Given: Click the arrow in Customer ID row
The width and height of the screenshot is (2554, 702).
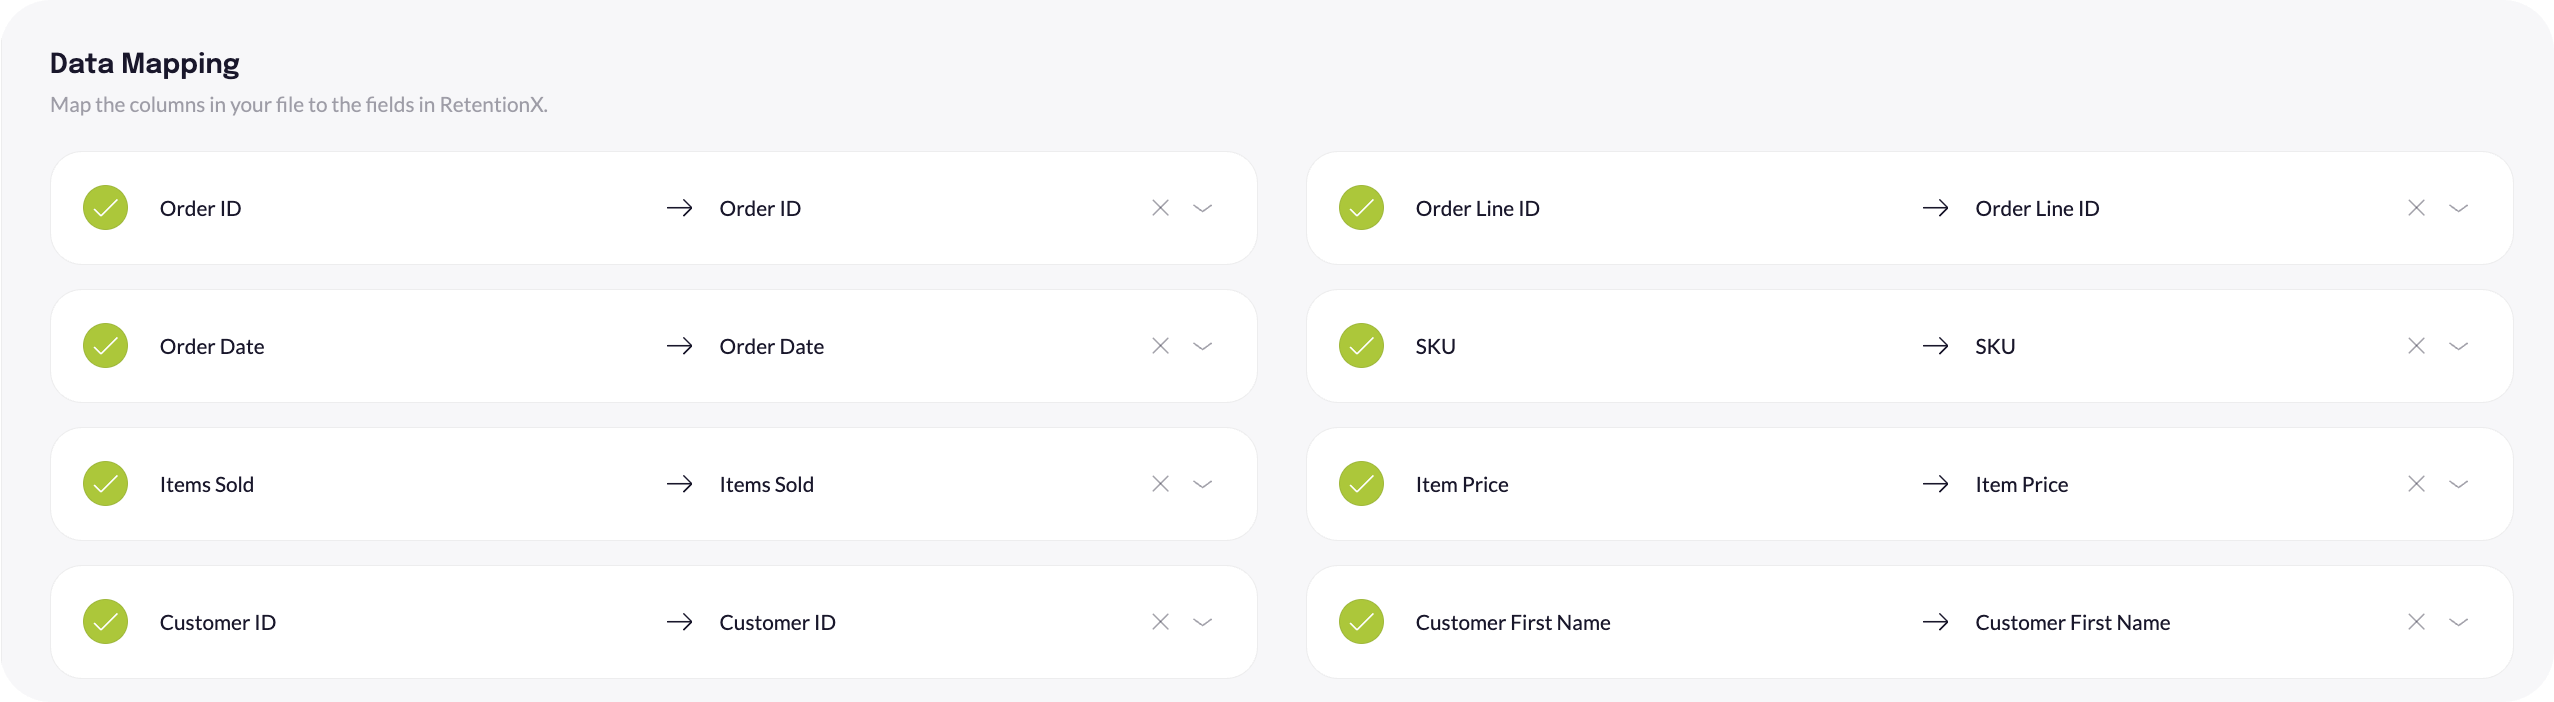Looking at the screenshot, I should coord(680,622).
